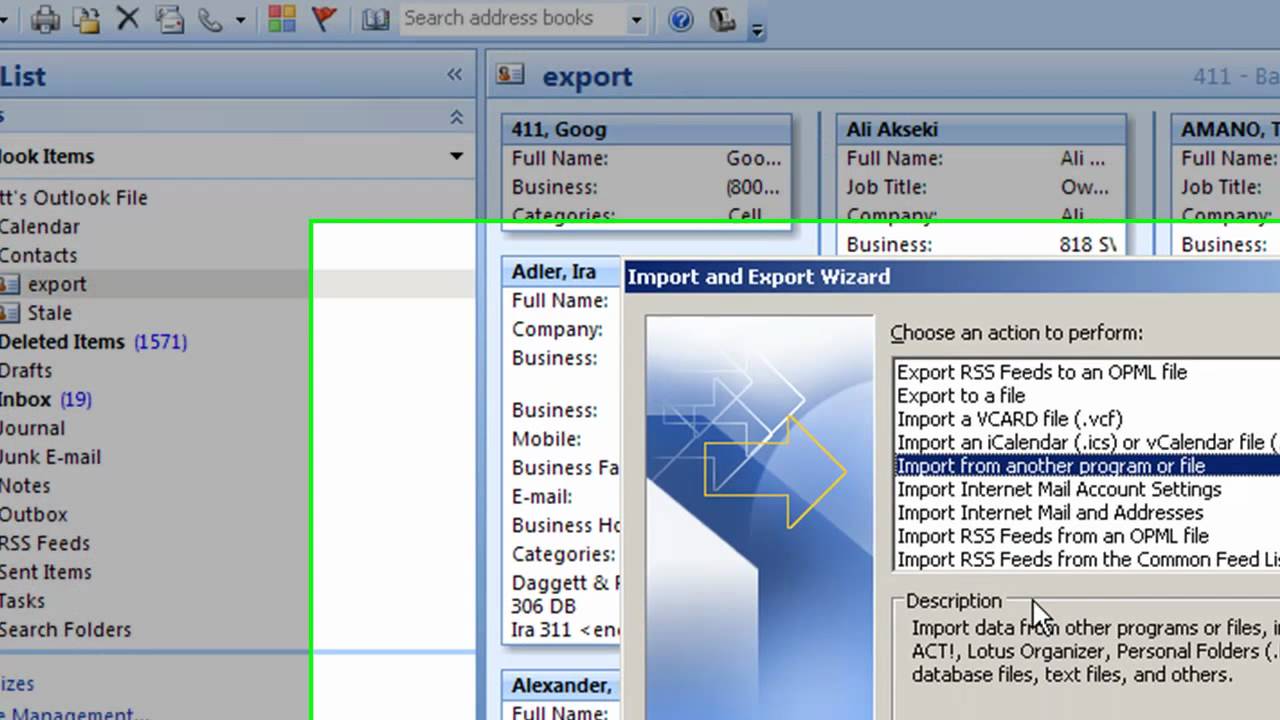Collapse the pane section with up chevrons

[x=456, y=117]
